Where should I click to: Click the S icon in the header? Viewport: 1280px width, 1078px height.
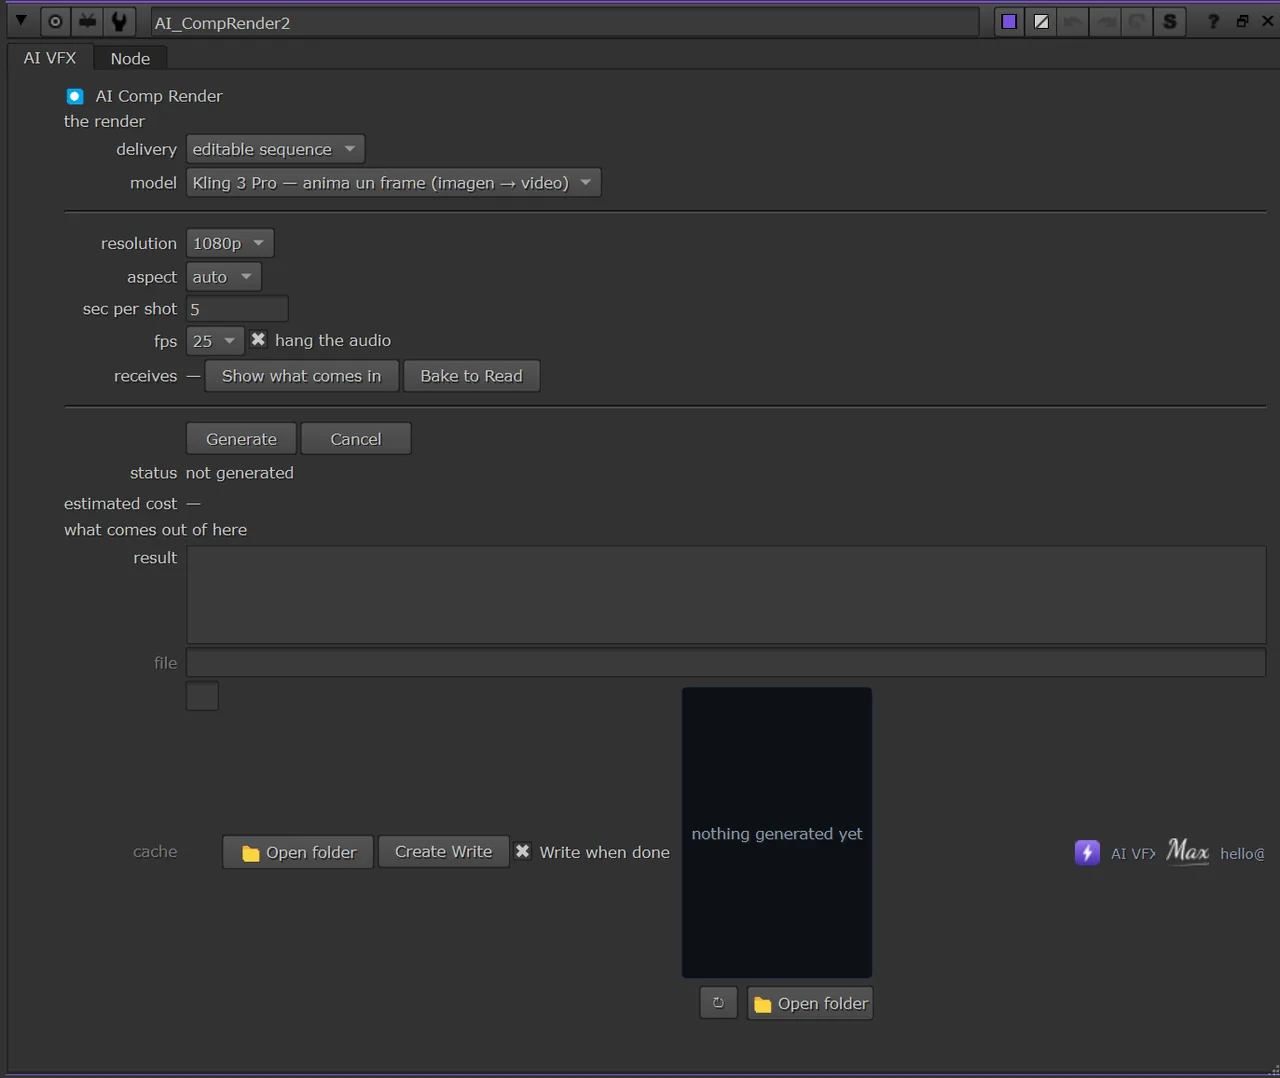1170,21
